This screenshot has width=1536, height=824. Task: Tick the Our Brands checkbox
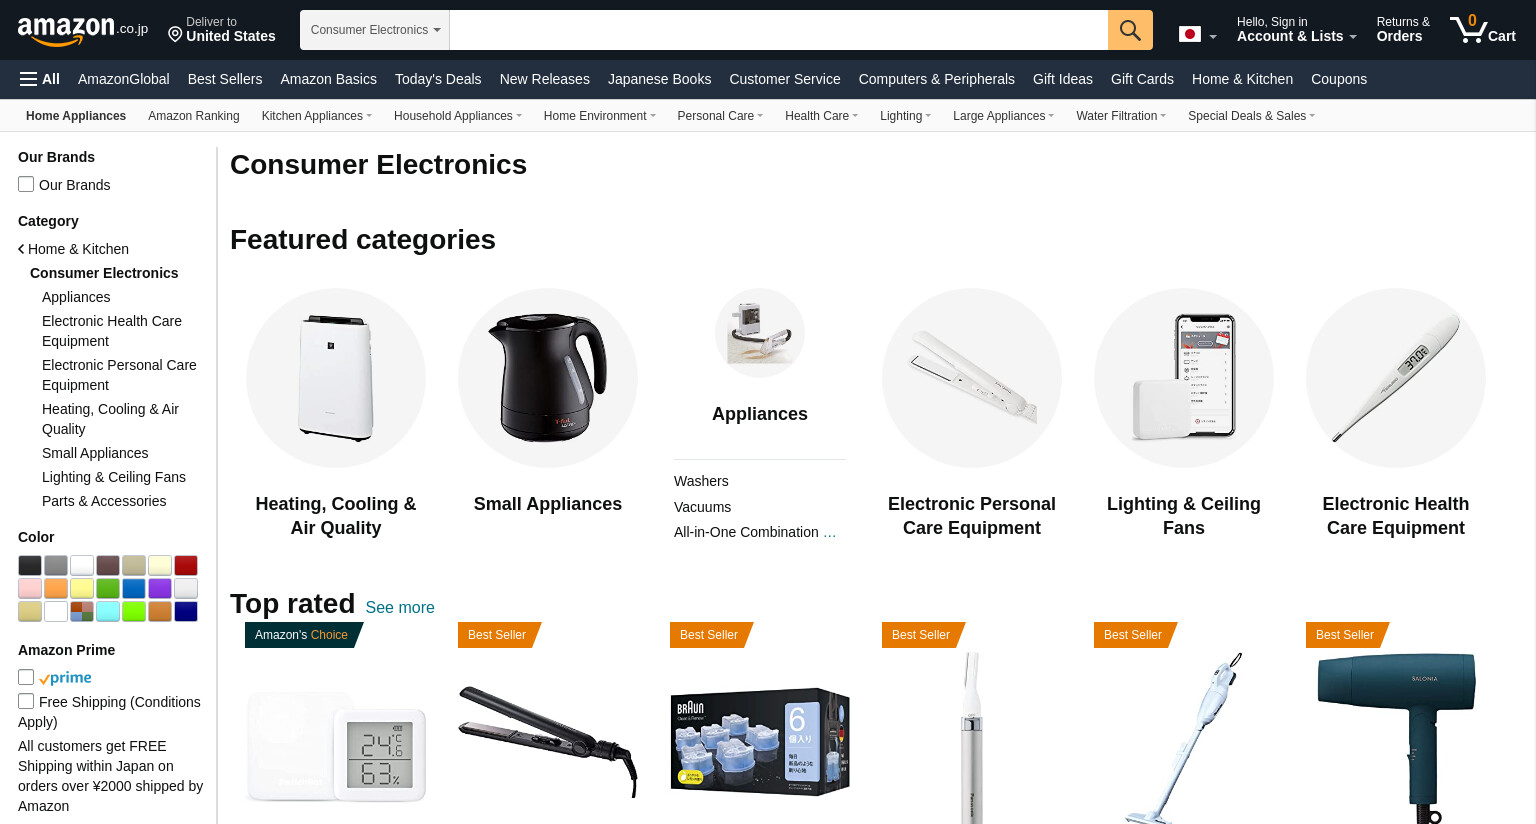[x=26, y=184]
